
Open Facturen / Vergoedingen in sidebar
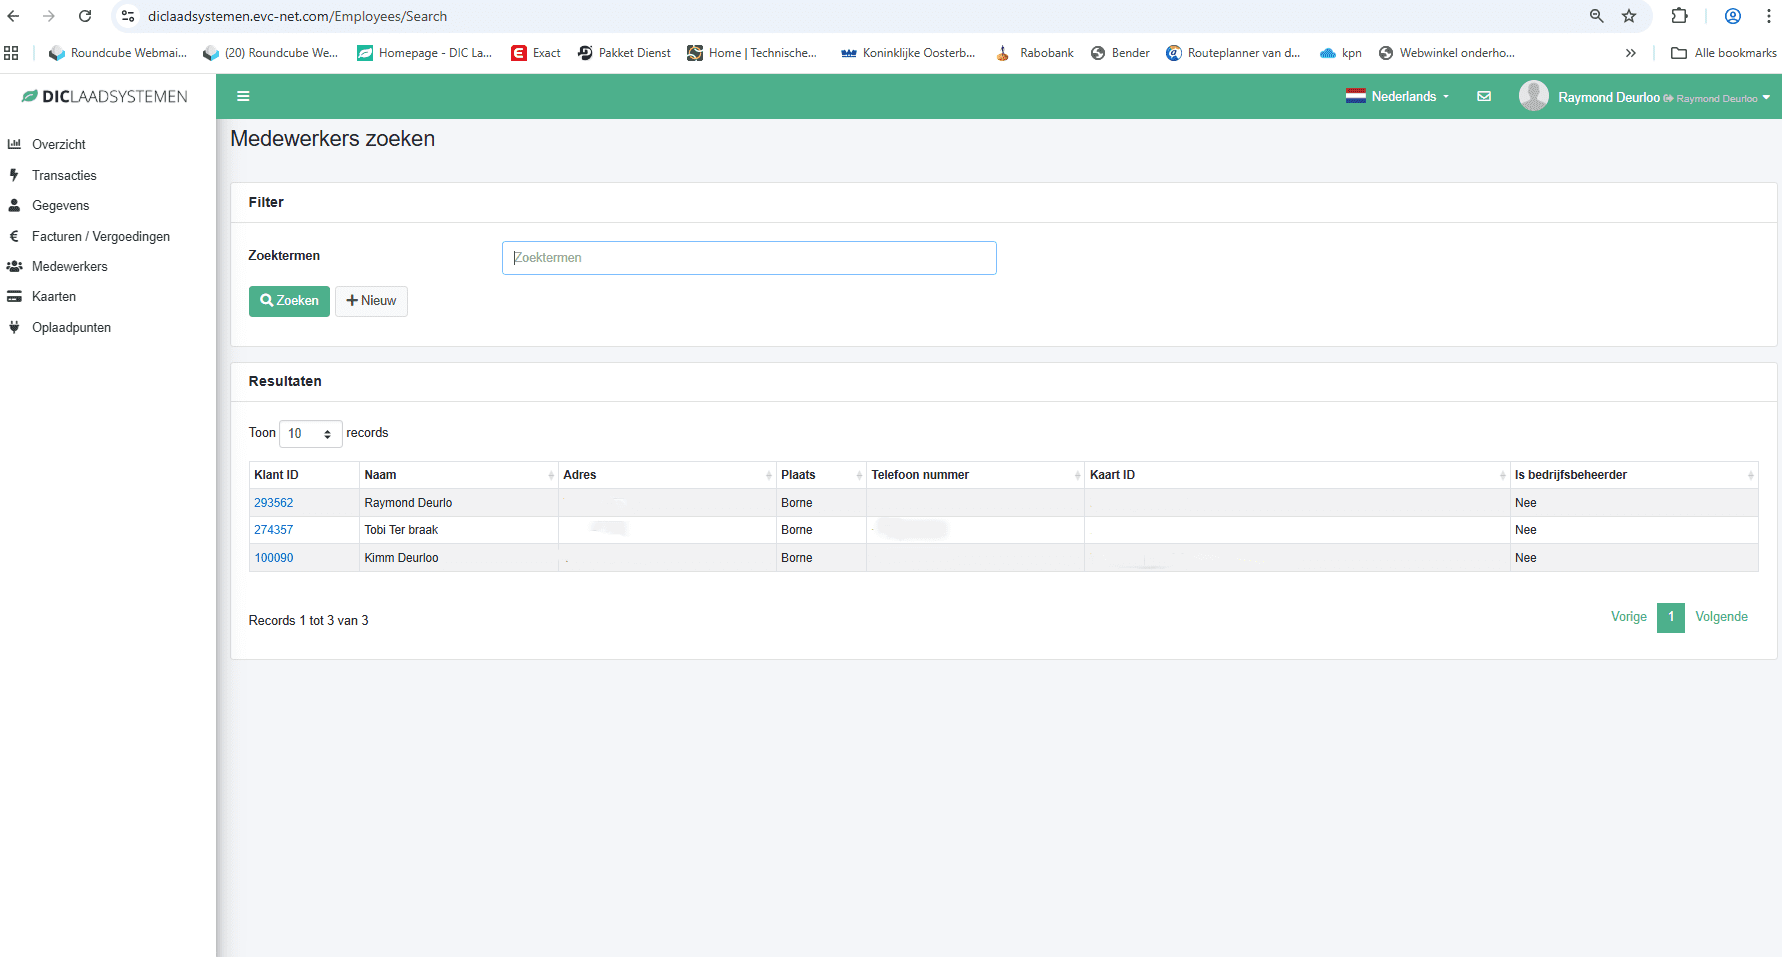point(100,237)
